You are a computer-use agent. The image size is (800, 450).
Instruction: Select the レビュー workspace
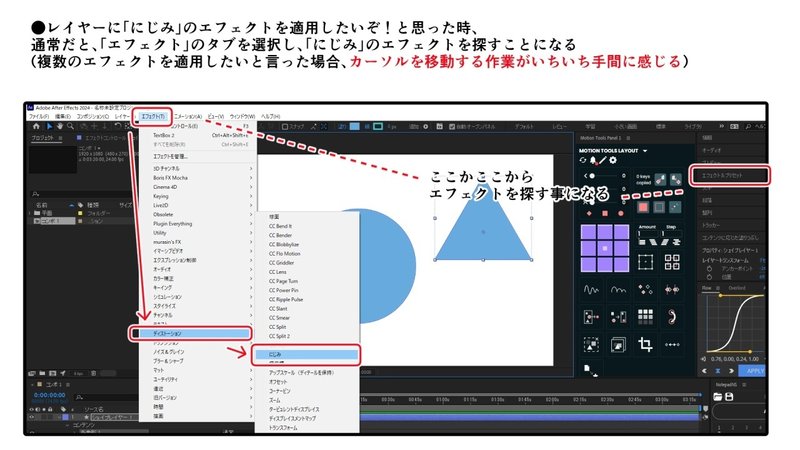pos(560,127)
